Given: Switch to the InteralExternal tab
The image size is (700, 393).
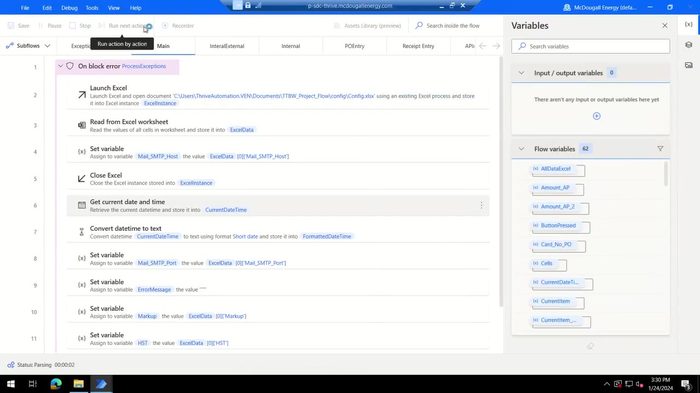Looking at the screenshot, I should pyautogui.click(x=227, y=46).
